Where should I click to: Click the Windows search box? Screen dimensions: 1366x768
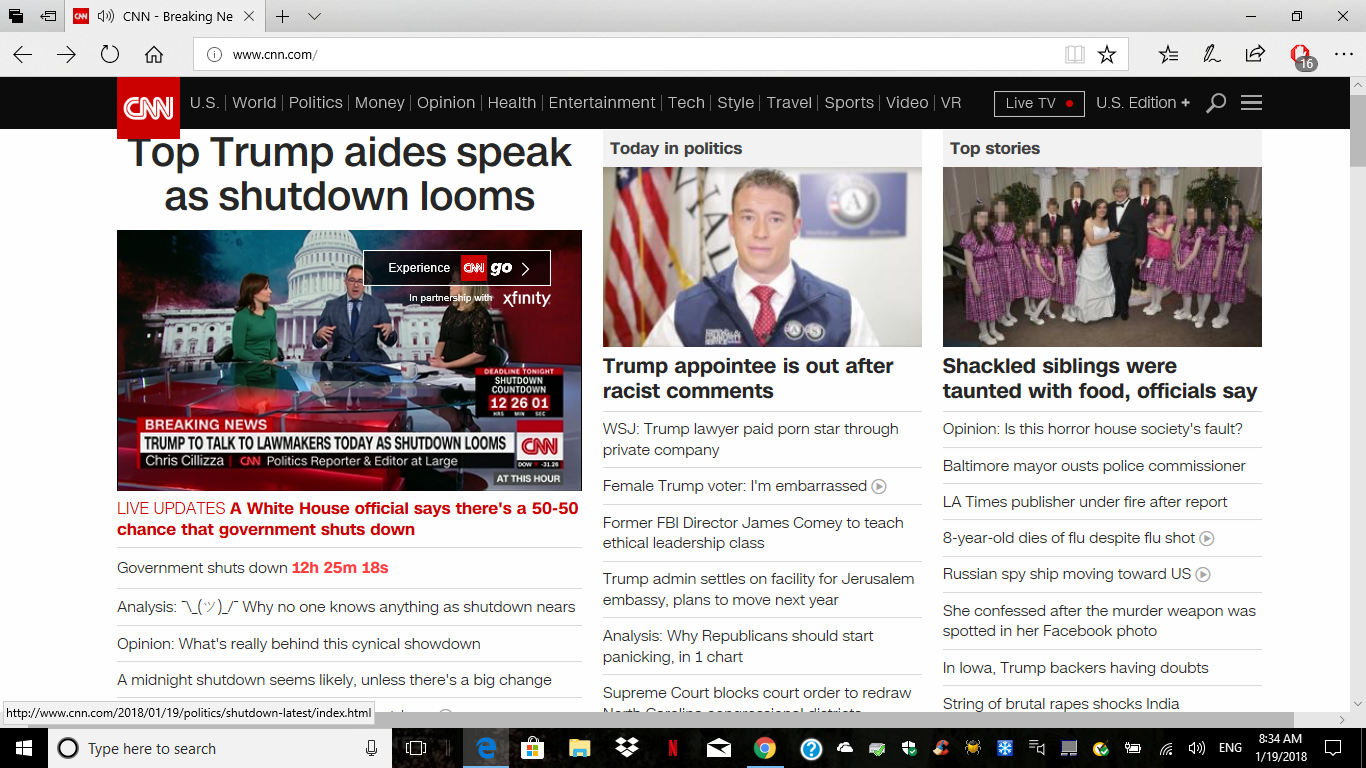[220, 748]
